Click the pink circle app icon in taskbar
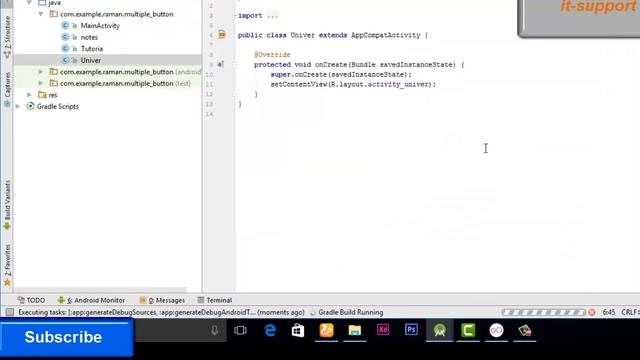Viewport: 640px width, 360px height. coord(496,330)
